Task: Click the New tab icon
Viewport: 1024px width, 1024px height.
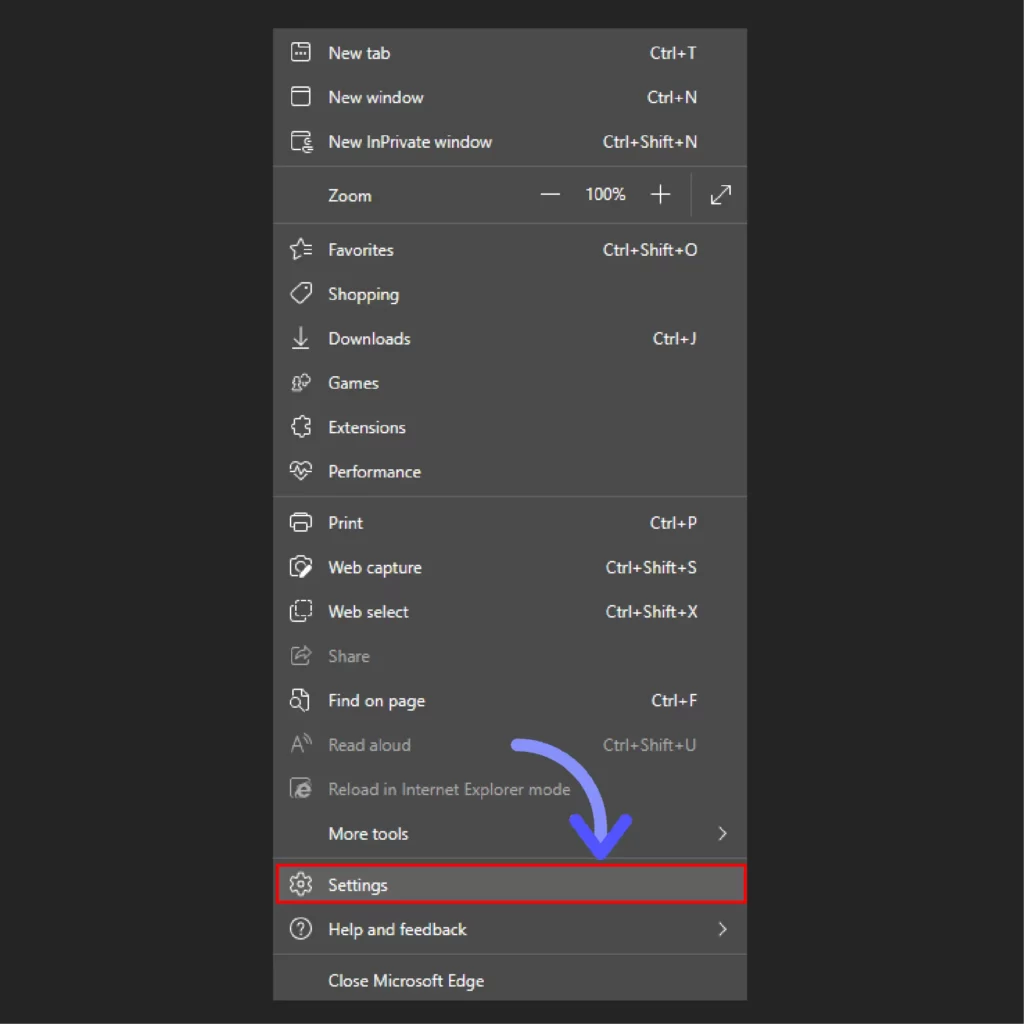Action: [x=300, y=52]
